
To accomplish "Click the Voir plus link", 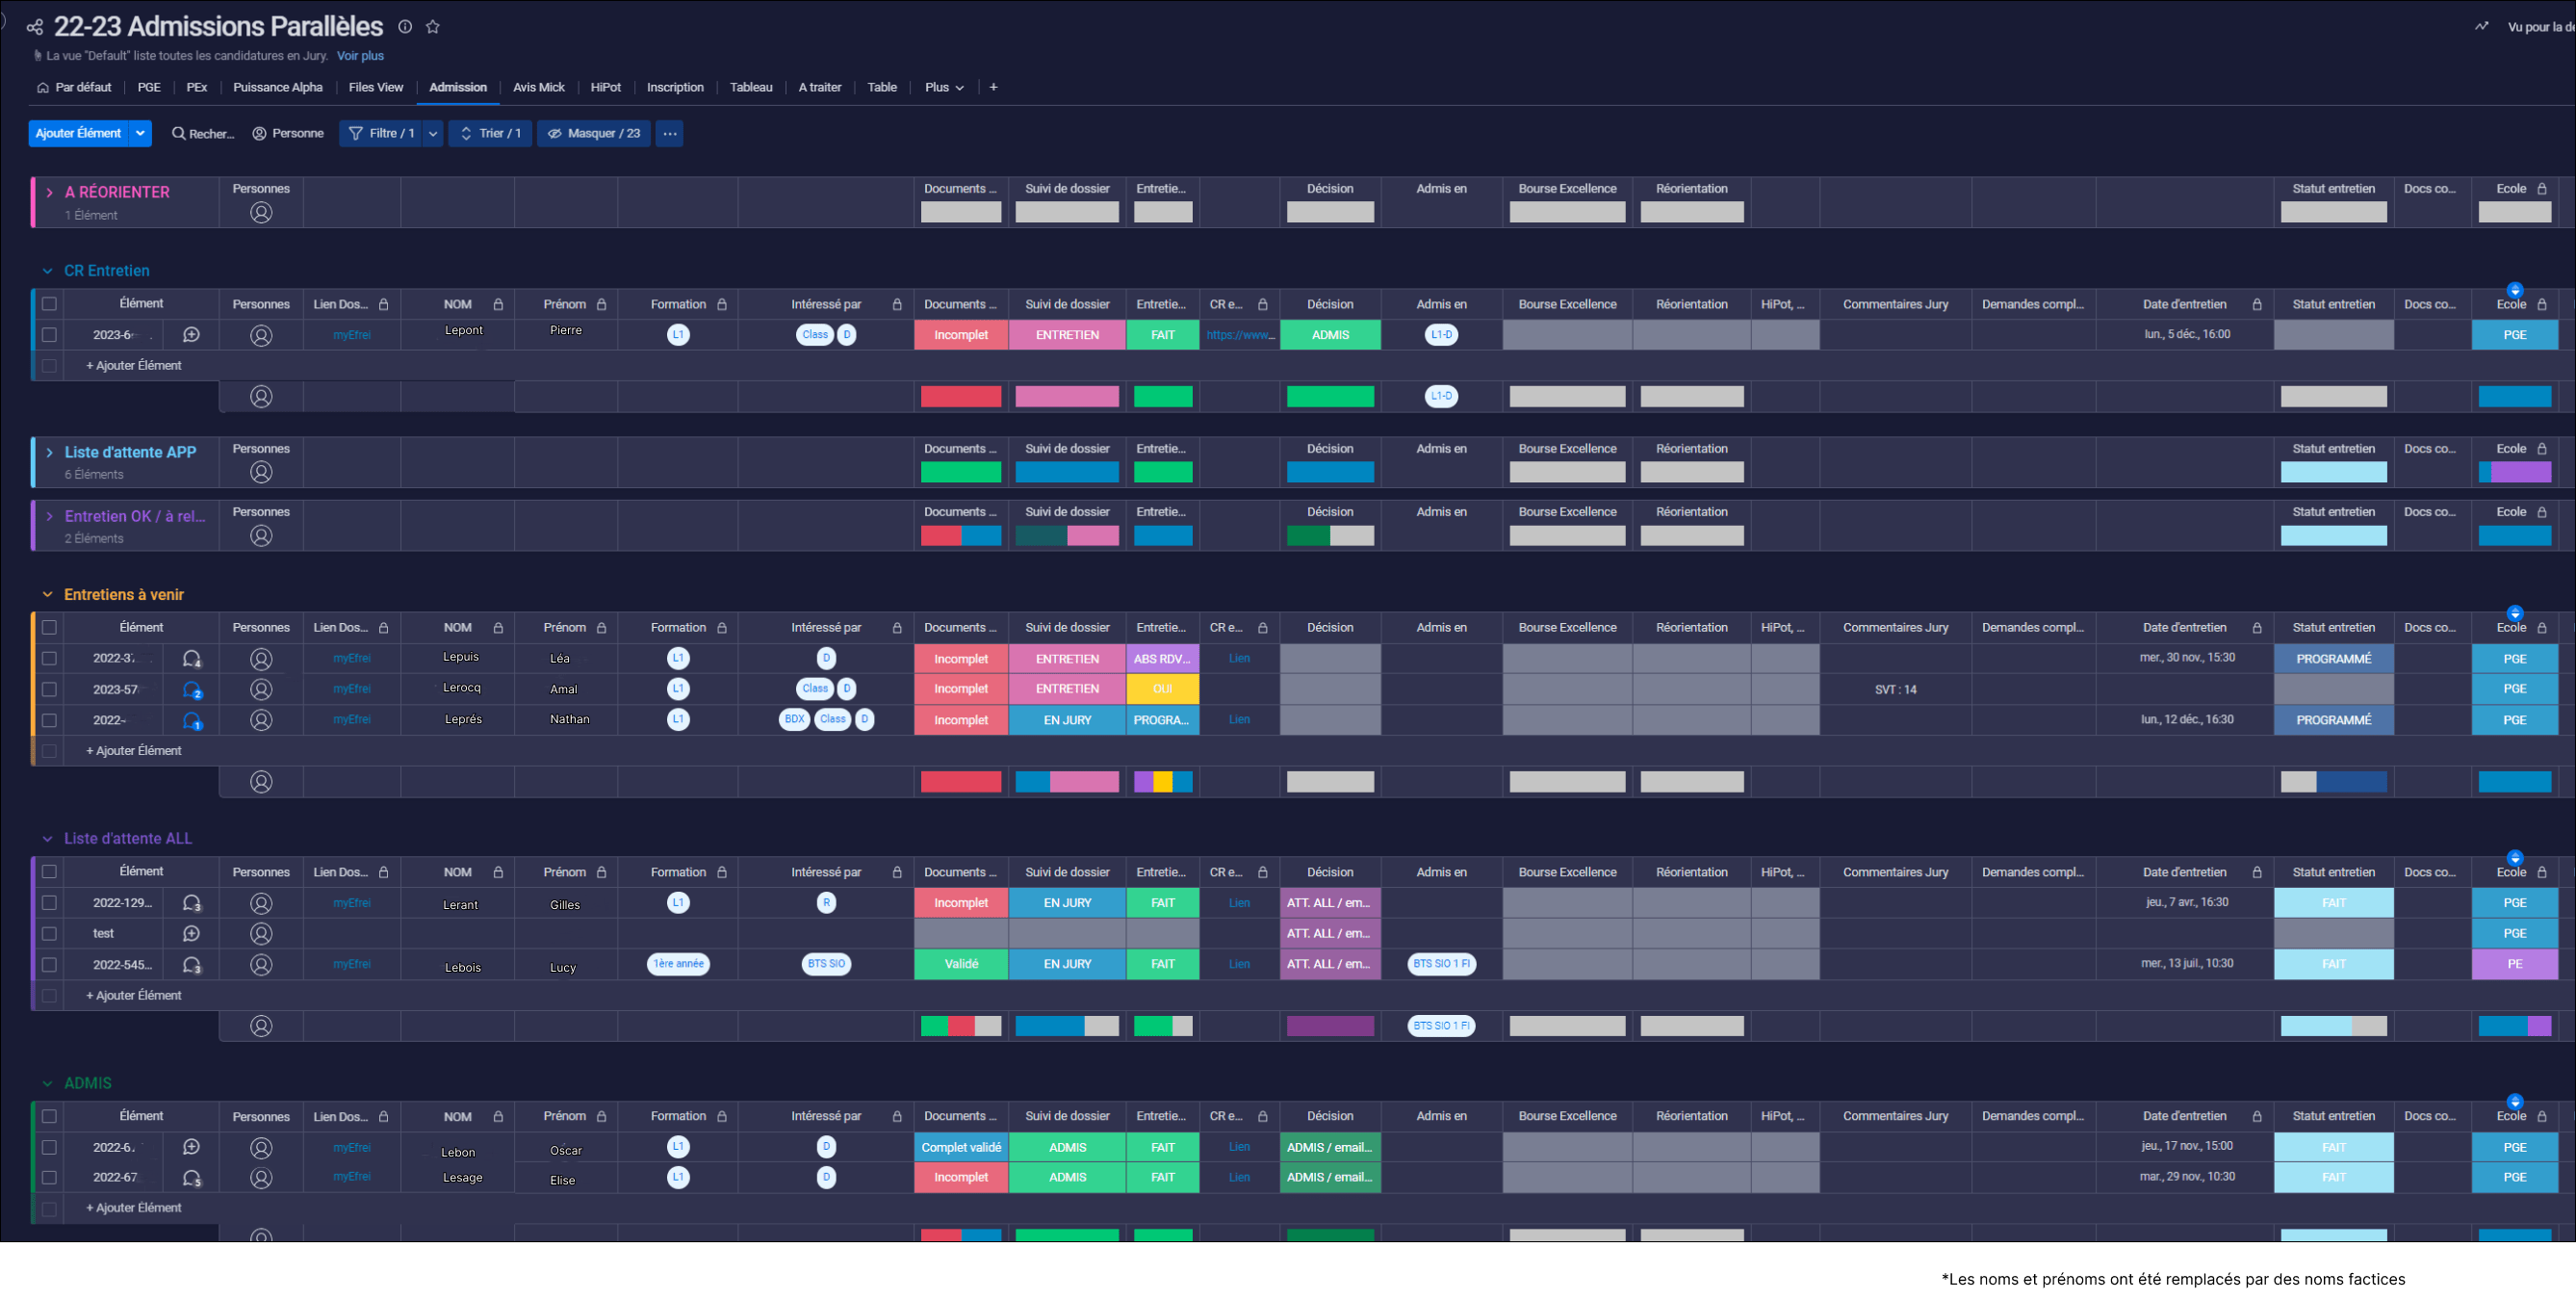I will (360, 56).
